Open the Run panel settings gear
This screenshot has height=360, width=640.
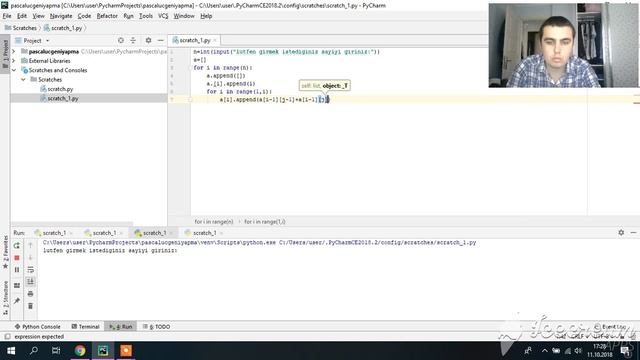[x=621, y=232]
